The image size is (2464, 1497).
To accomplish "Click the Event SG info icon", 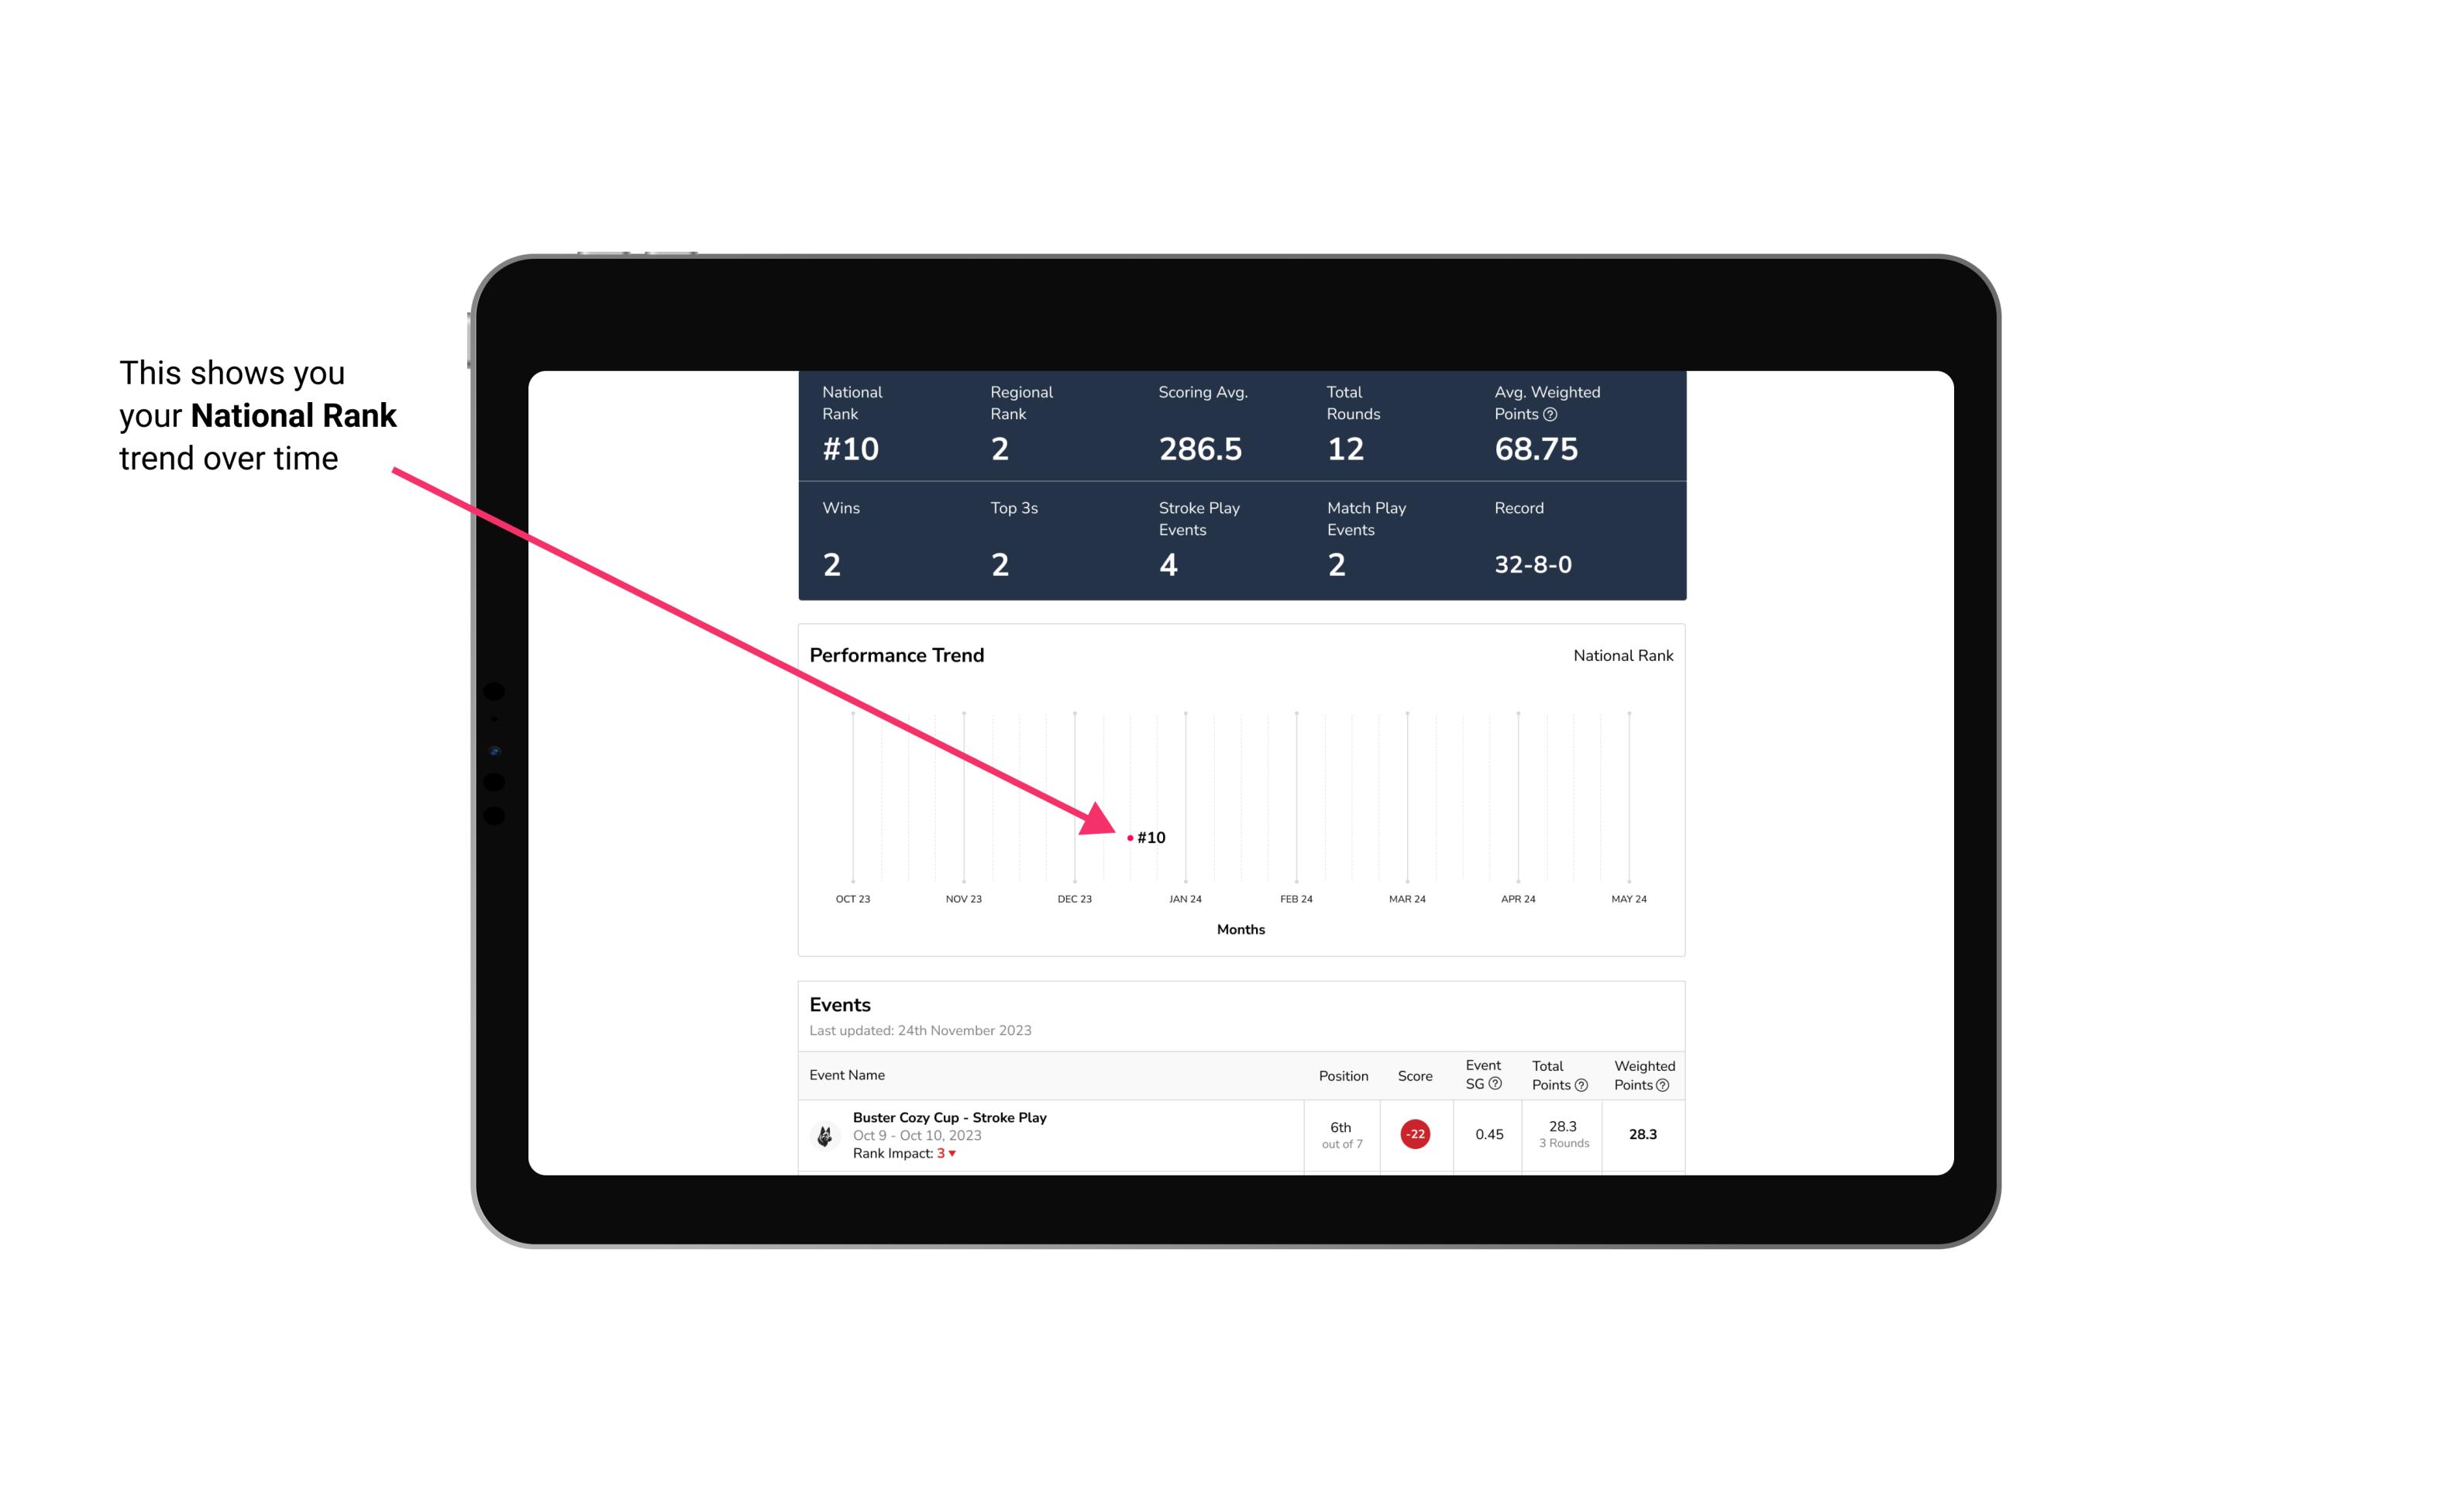I will (1498, 1083).
